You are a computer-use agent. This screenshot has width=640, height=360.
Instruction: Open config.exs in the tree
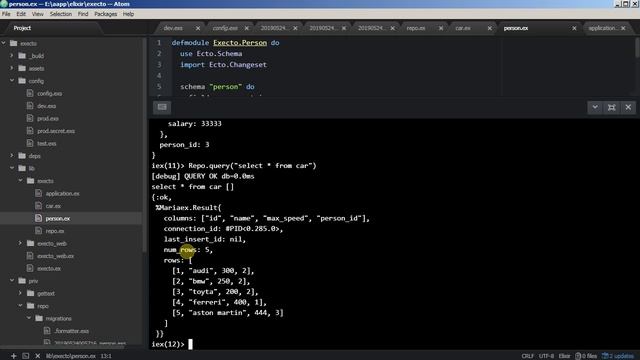[x=49, y=93]
